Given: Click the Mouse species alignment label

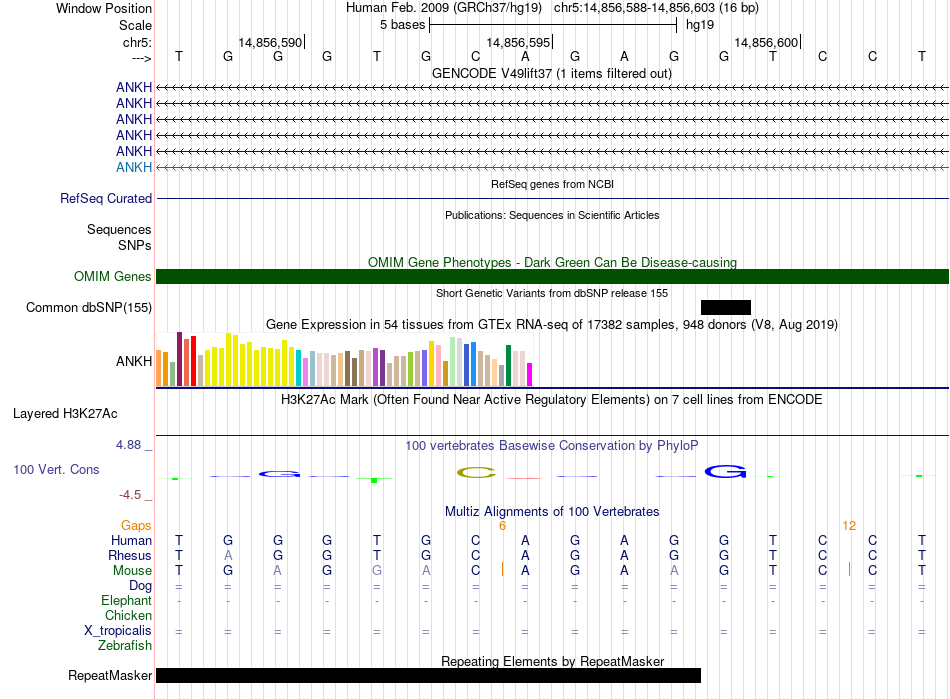Looking at the screenshot, I should (132, 570).
